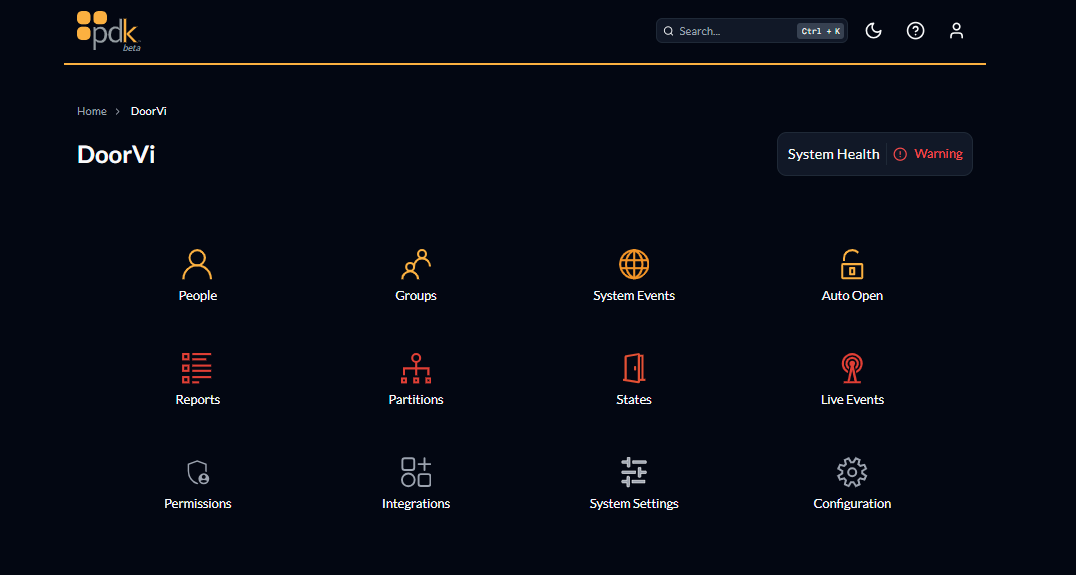
Task: Click the Groups label
Action: pos(416,296)
